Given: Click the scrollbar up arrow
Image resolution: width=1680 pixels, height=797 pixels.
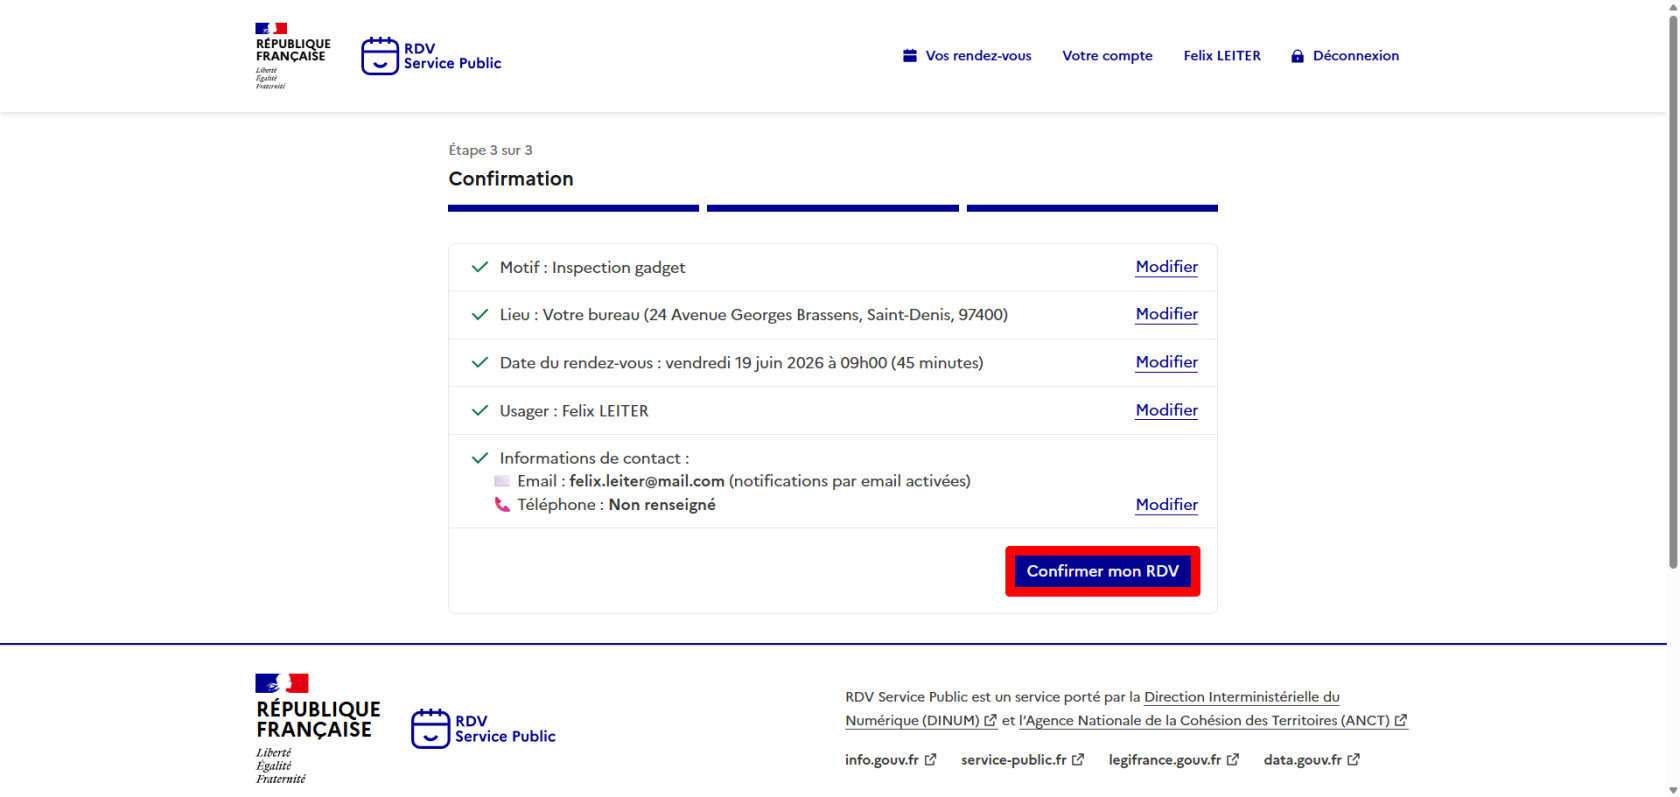Looking at the screenshot, I should [1673, 6].
